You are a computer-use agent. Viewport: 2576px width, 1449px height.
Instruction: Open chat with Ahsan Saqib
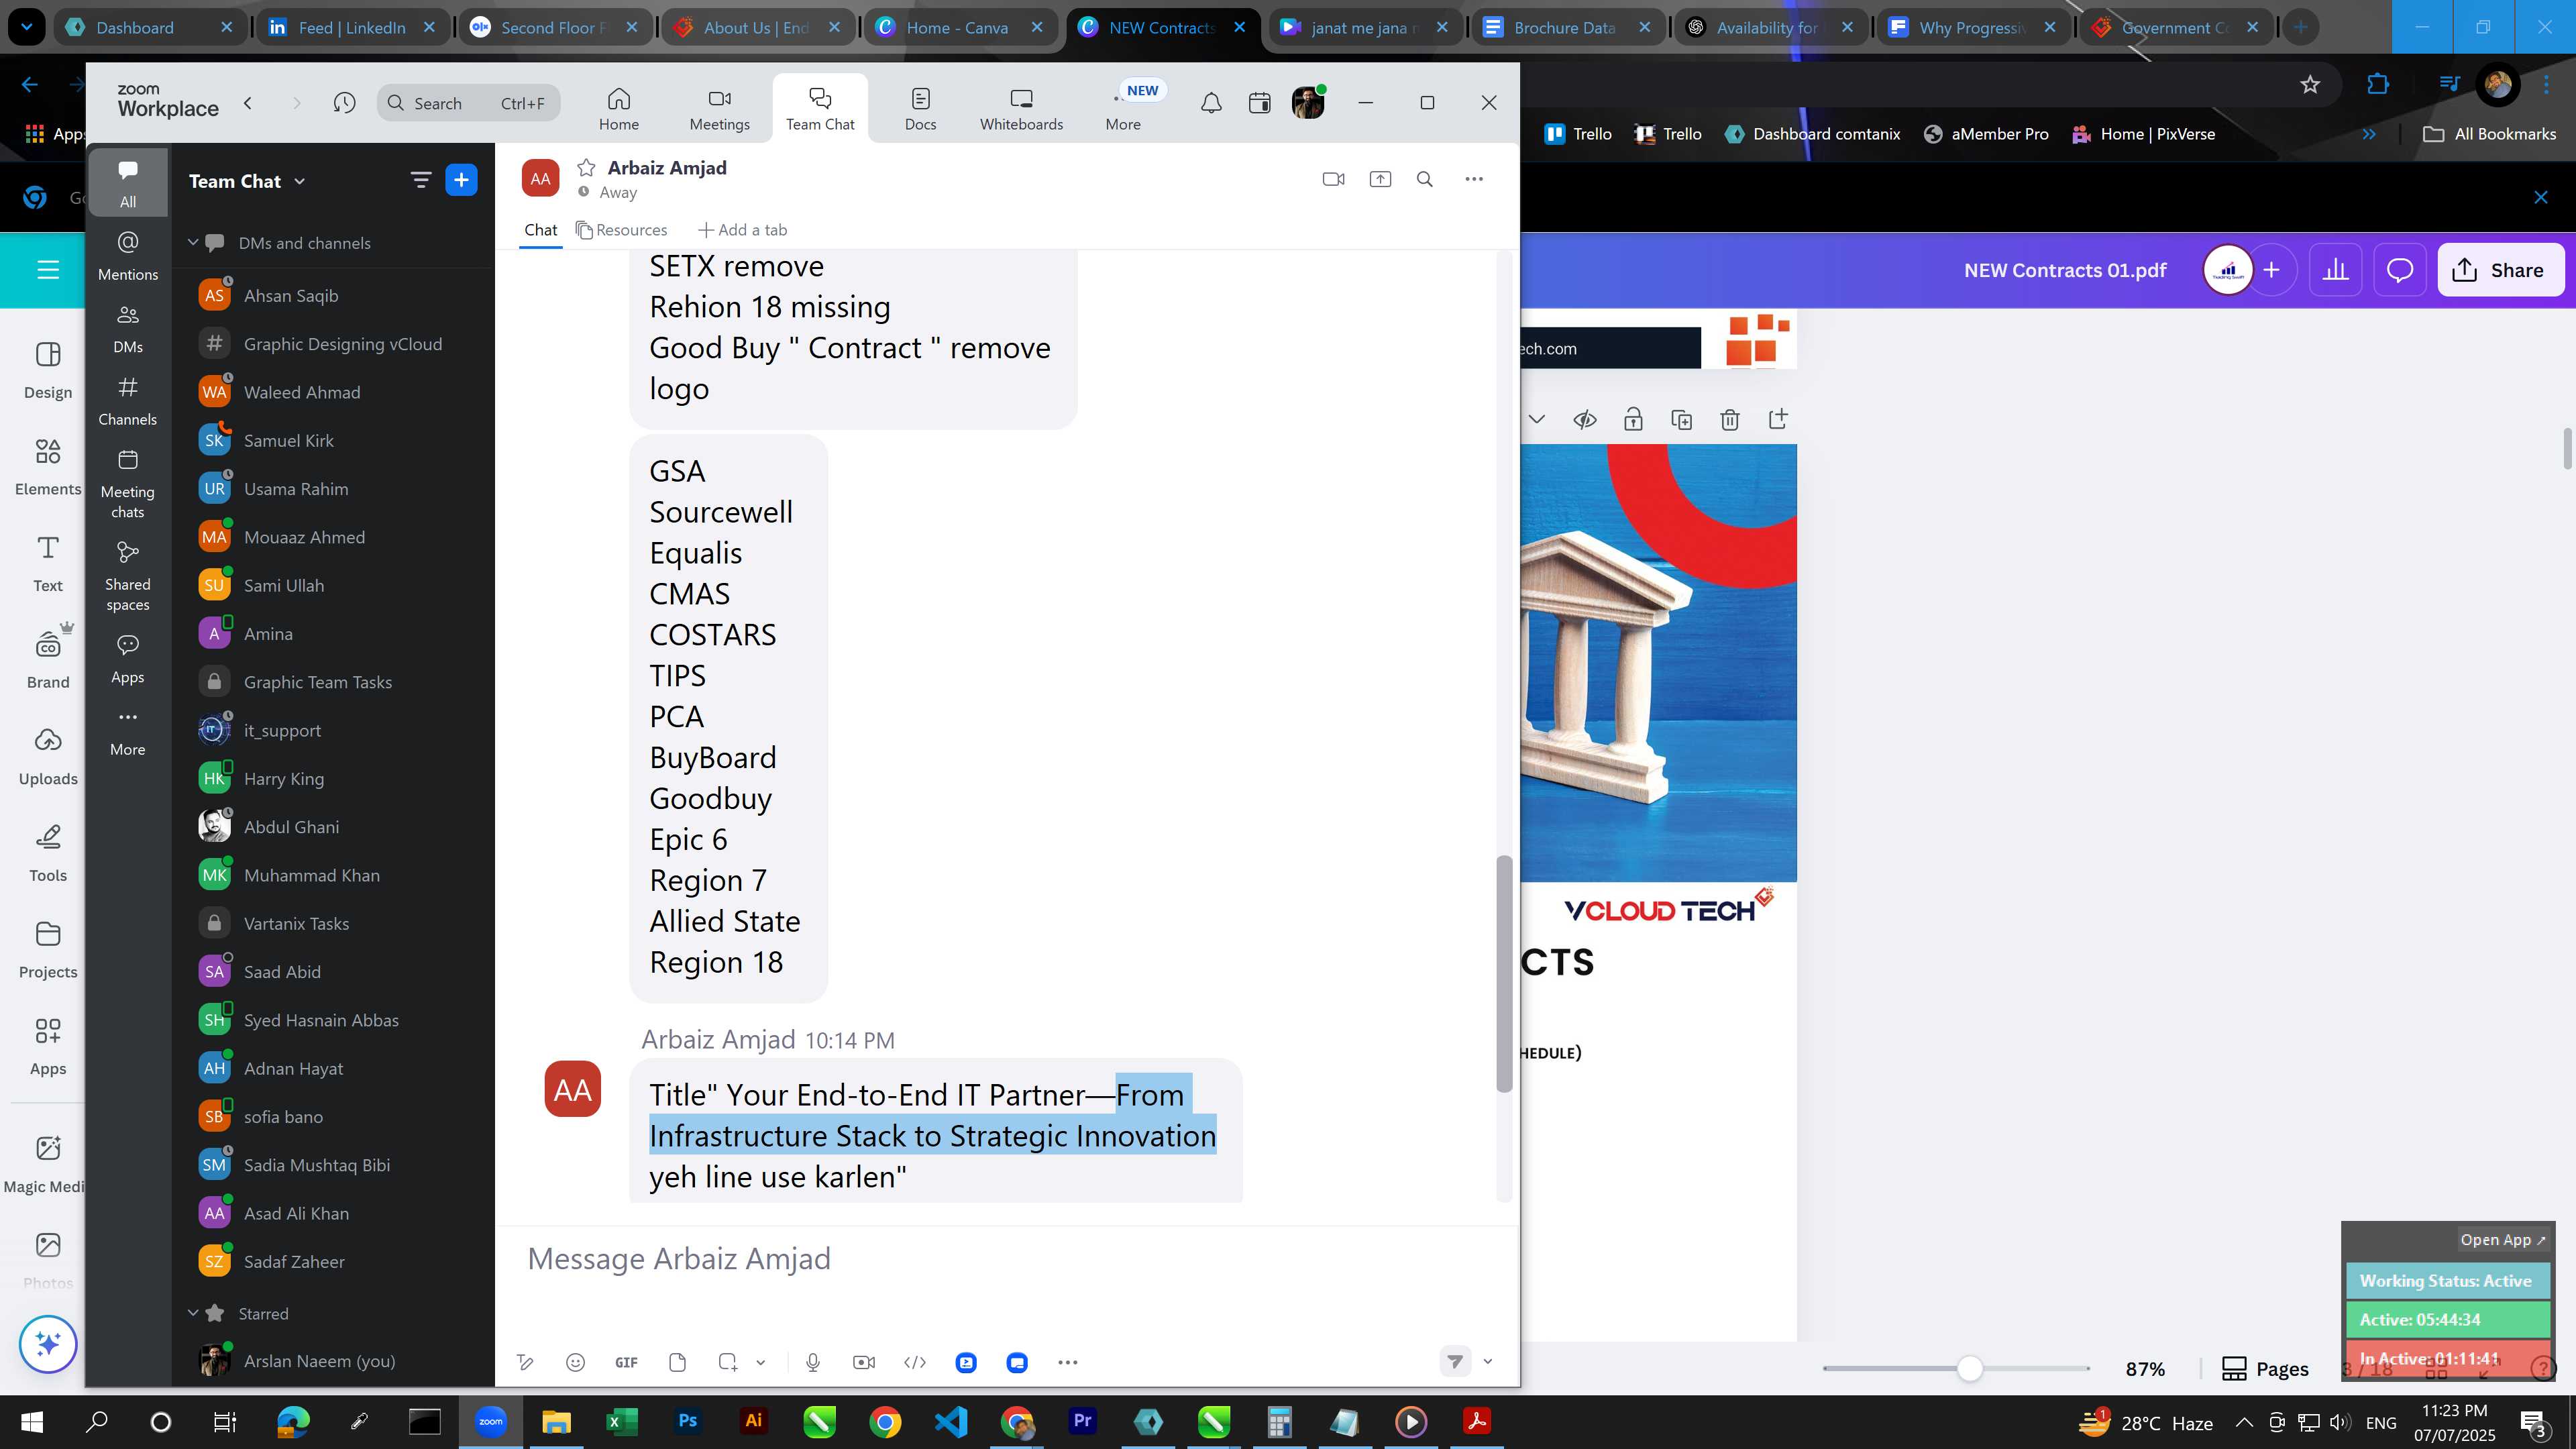(x=333, y=295)
